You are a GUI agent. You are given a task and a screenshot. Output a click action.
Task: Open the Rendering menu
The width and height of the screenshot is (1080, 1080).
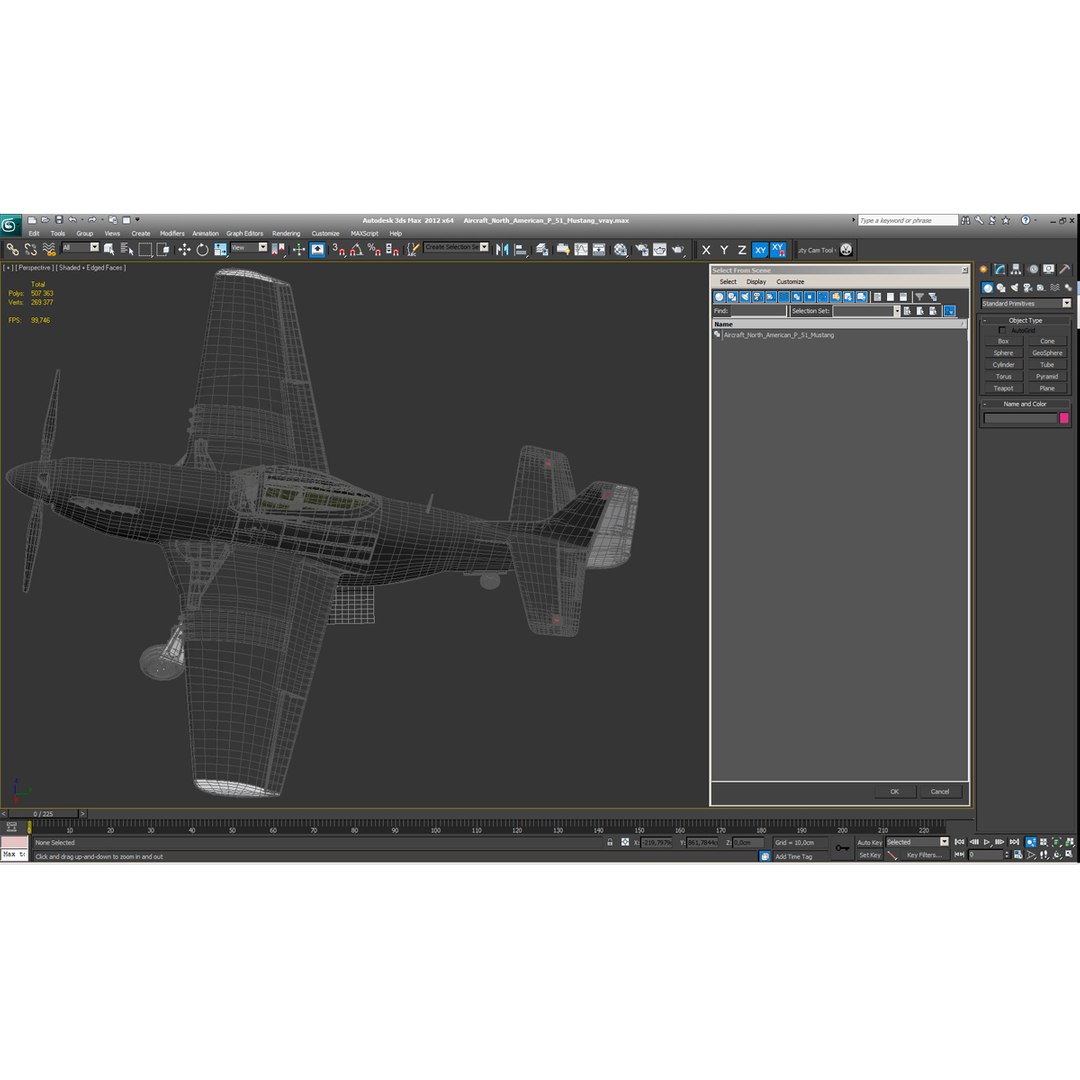pyautogui.click(x=286, y=233)
